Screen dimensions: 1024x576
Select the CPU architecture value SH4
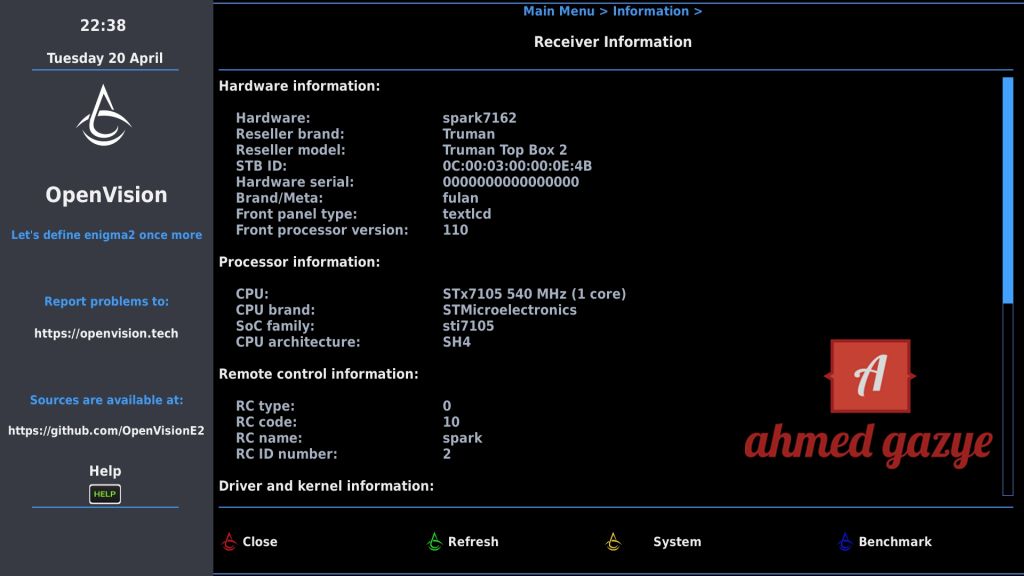456,342
